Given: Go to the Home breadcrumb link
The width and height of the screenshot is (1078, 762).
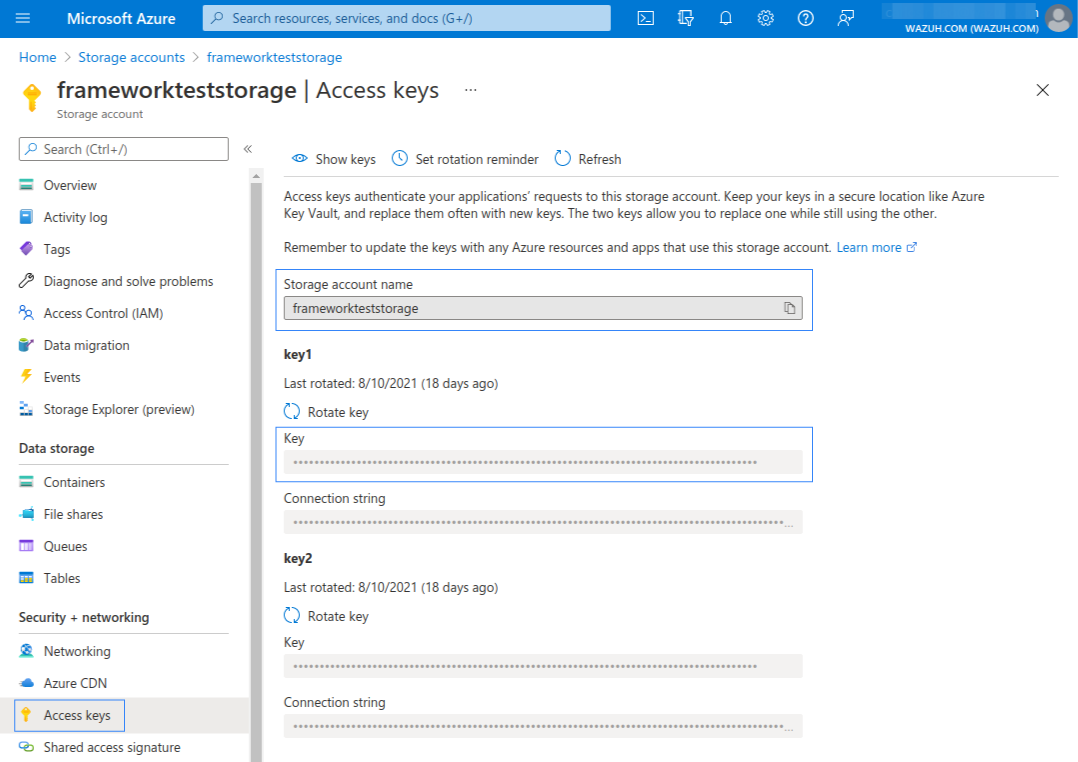Looking at the screenshot, I should pyautogui.click(x=38, y=57).
